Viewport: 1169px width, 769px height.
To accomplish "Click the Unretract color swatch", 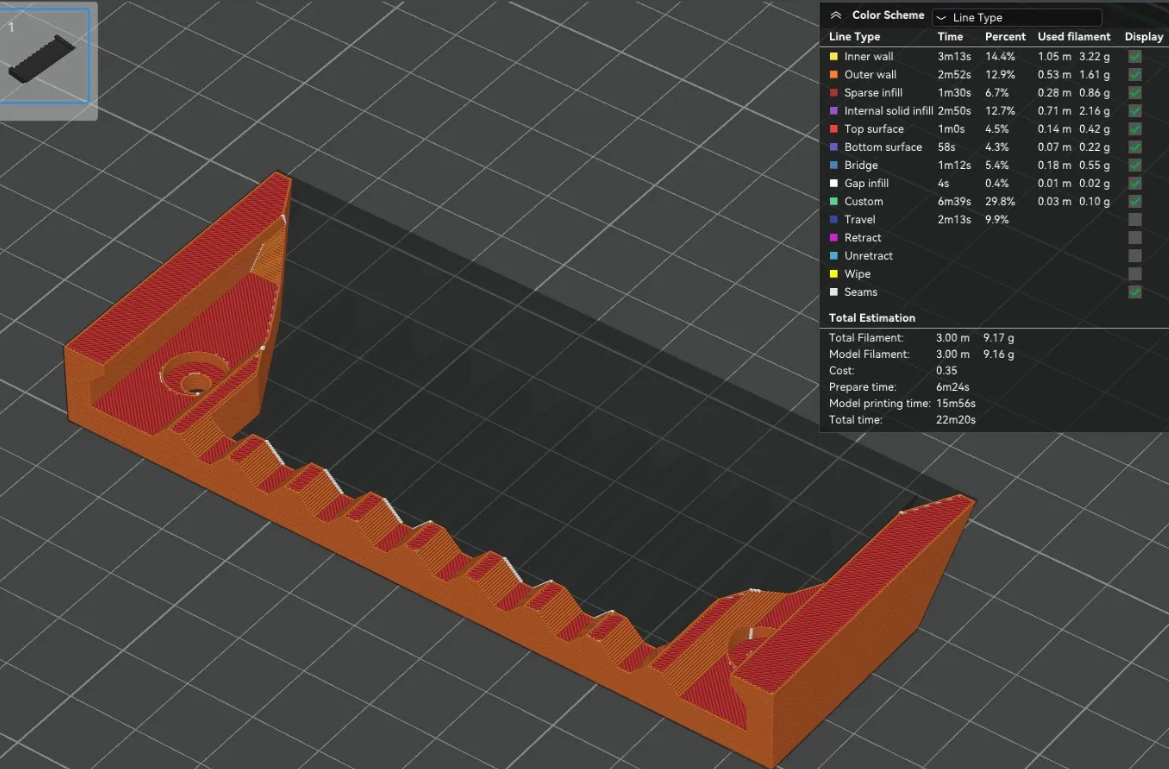I will 834,256.
